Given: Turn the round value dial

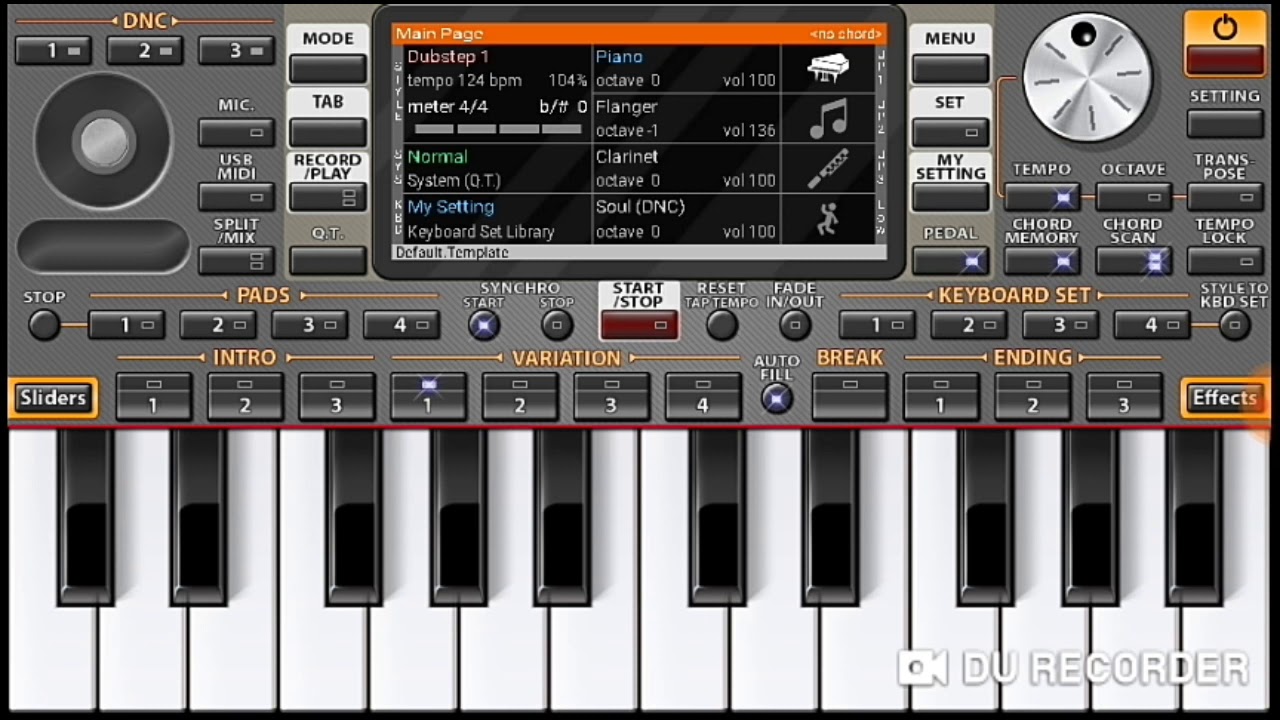Looking at the screenshot, I should 1086,78.
